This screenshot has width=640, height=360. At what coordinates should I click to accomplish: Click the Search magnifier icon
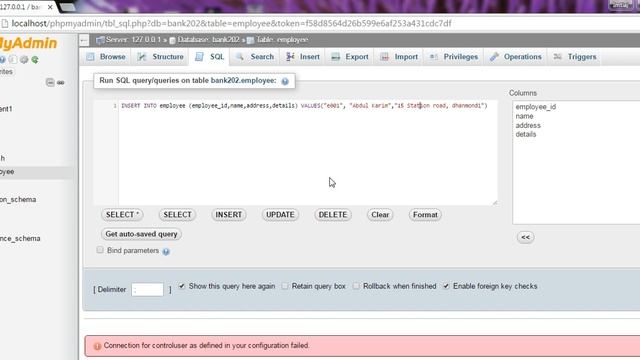pos(240,57)
